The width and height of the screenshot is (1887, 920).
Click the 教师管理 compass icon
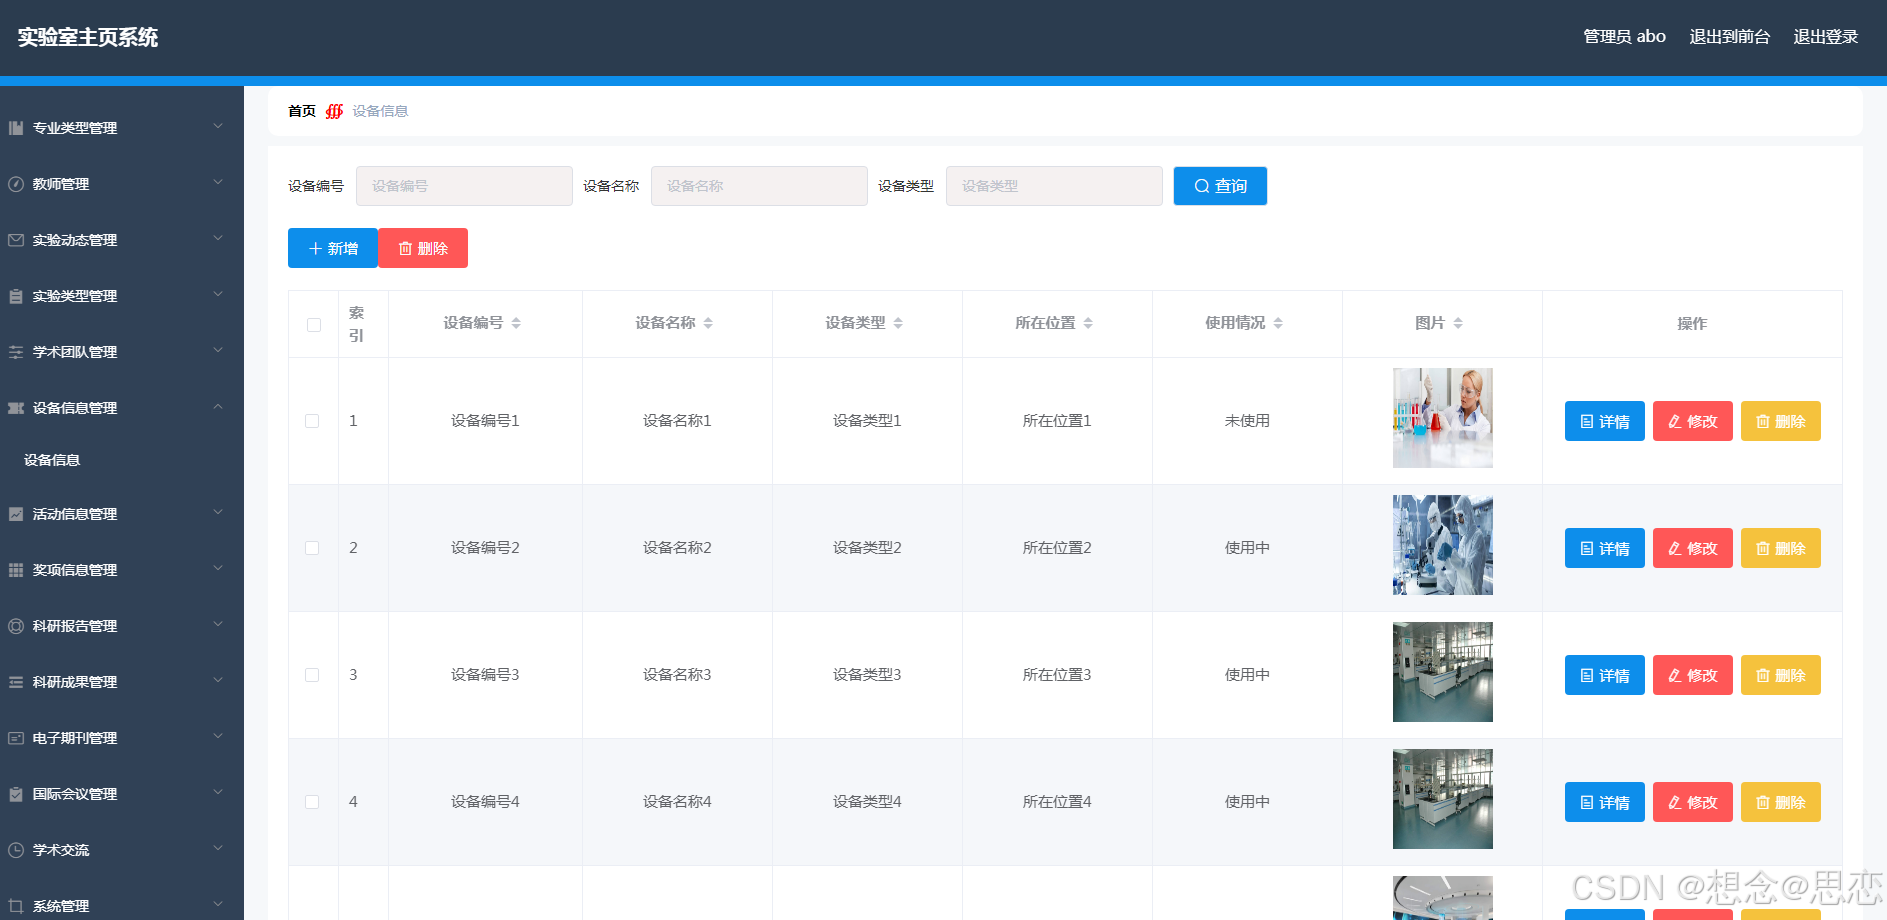pos(16,184)
